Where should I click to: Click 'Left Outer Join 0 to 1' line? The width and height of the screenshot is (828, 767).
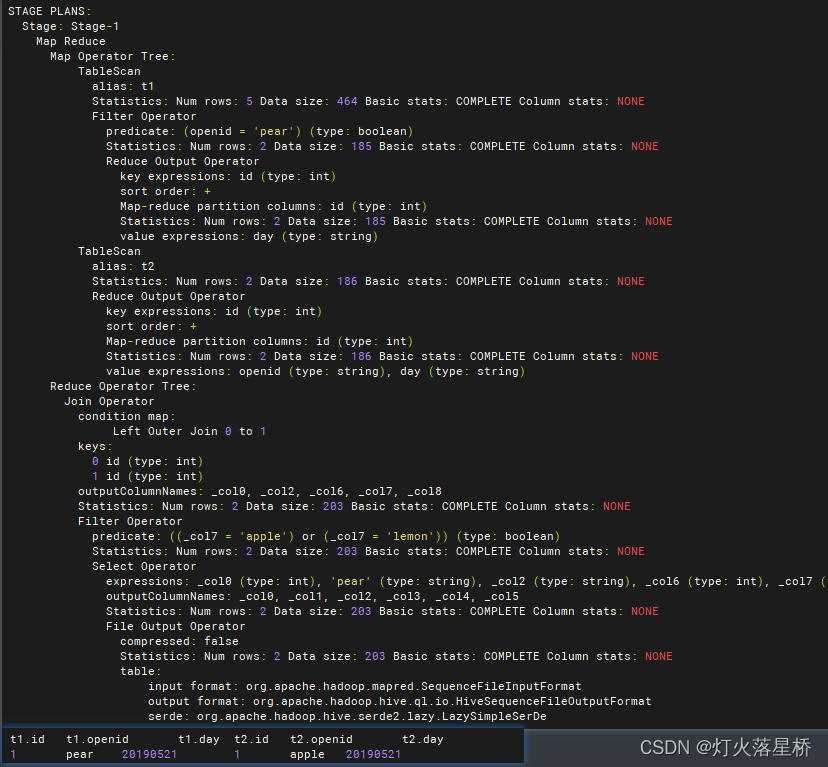pyautogui.click(x=189, y=431)
